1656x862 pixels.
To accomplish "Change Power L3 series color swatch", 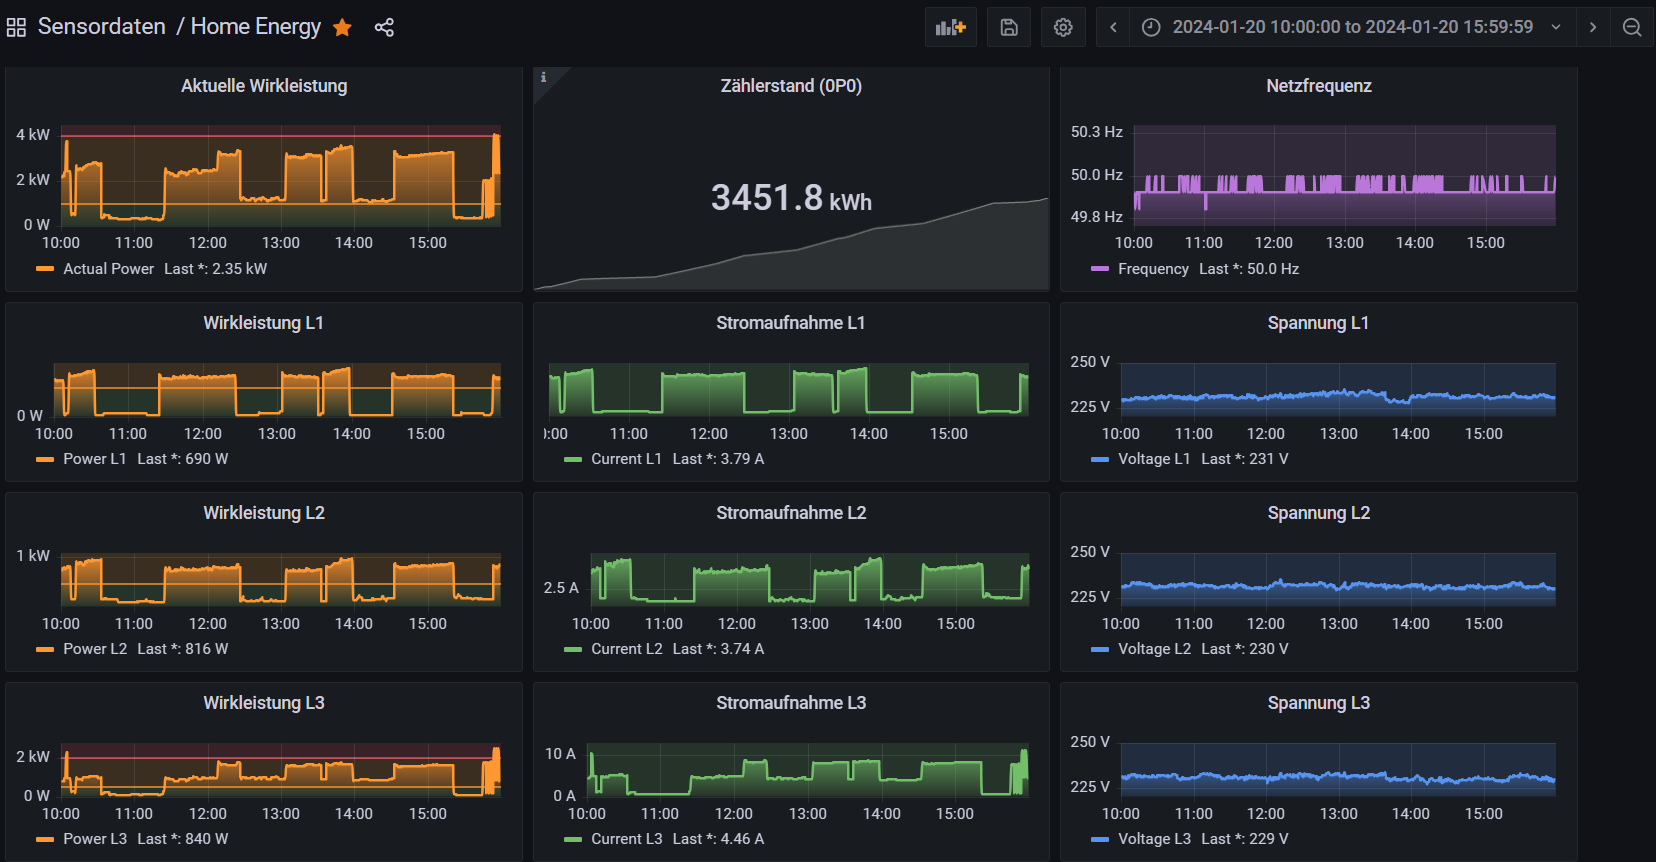I will [45, 839].
